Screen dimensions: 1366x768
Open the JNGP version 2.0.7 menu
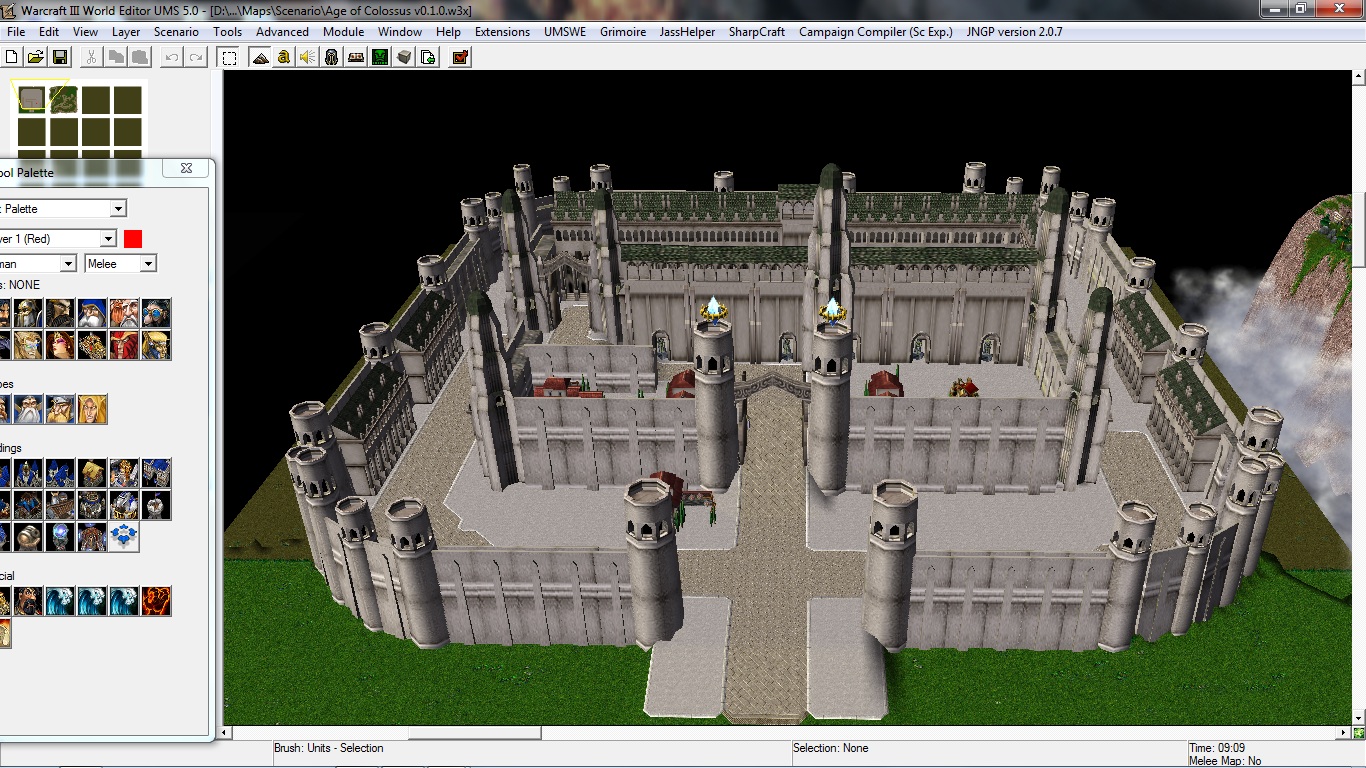[x=1014, y=32]
